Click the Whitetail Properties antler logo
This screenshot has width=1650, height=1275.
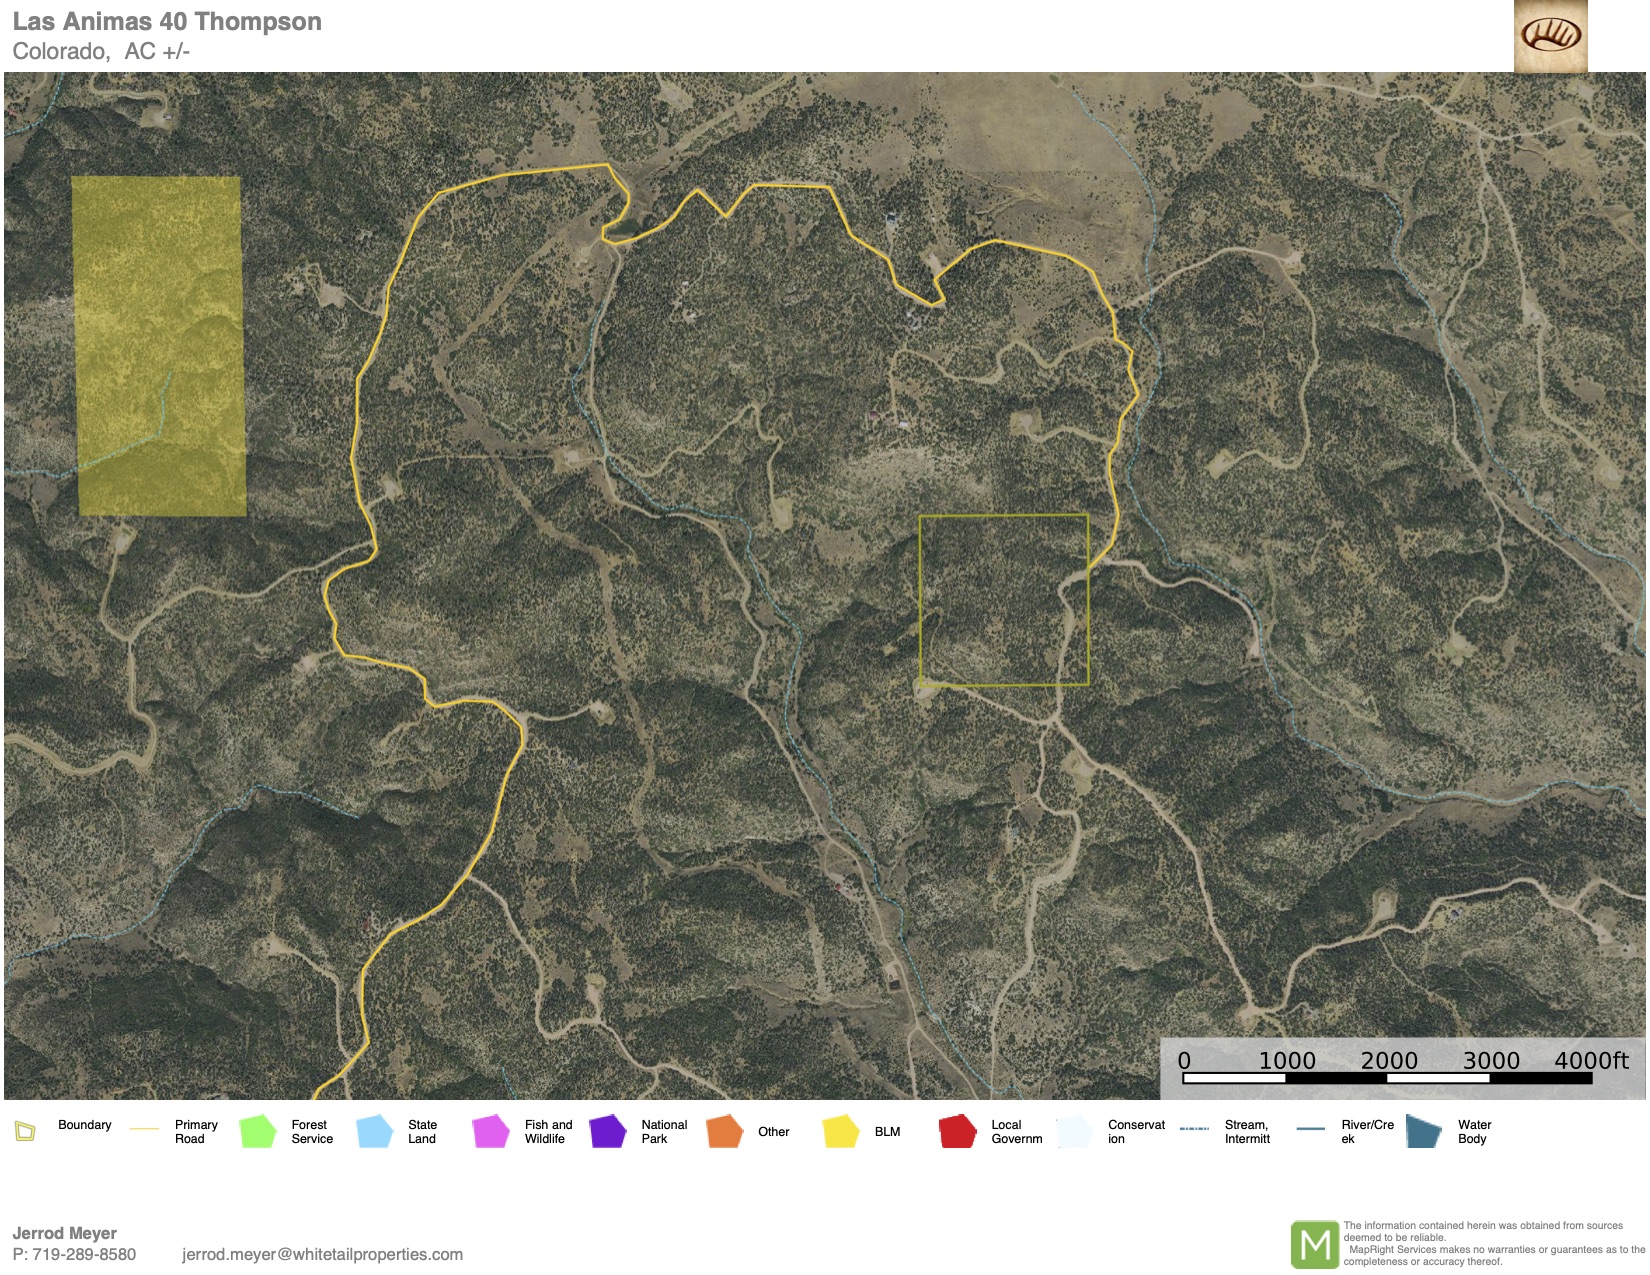coord(1550,36)
